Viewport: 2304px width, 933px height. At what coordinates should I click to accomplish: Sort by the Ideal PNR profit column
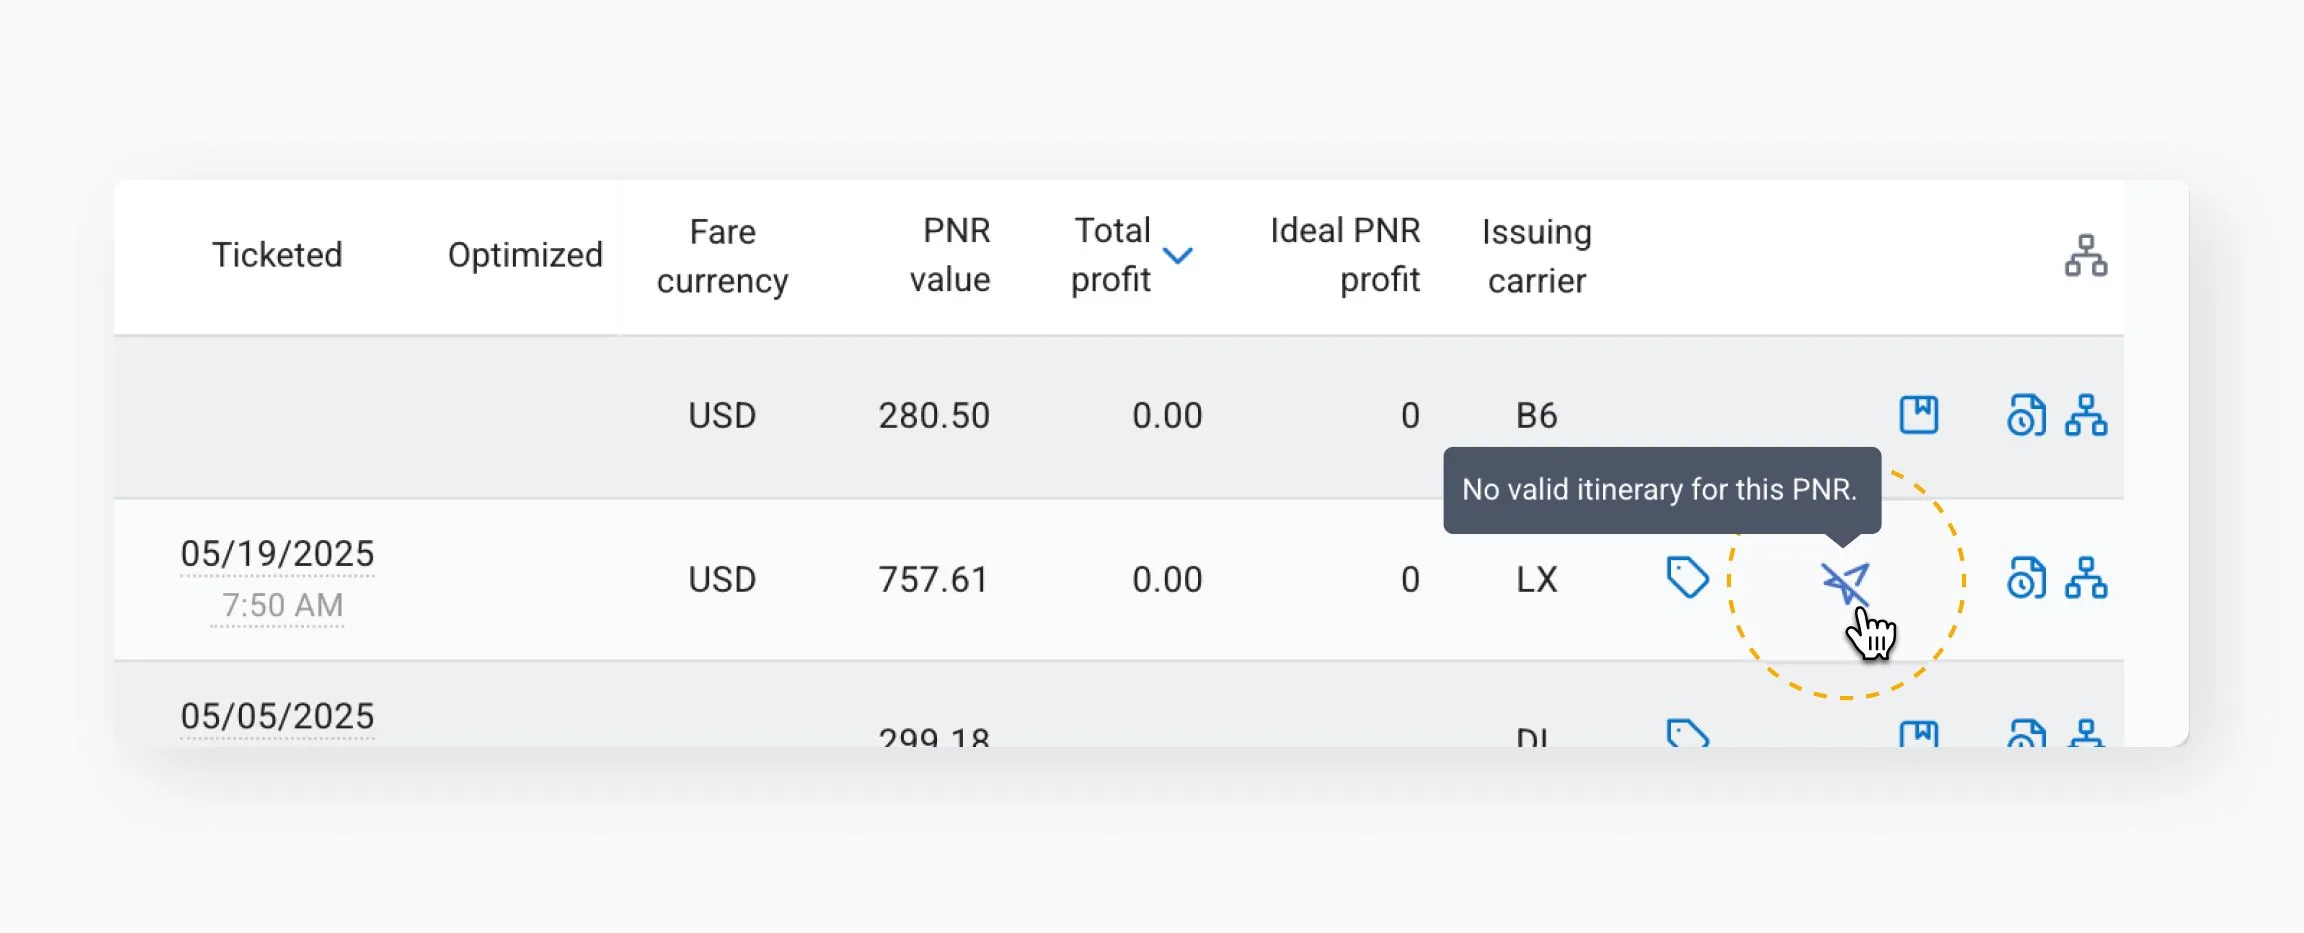1345,255
